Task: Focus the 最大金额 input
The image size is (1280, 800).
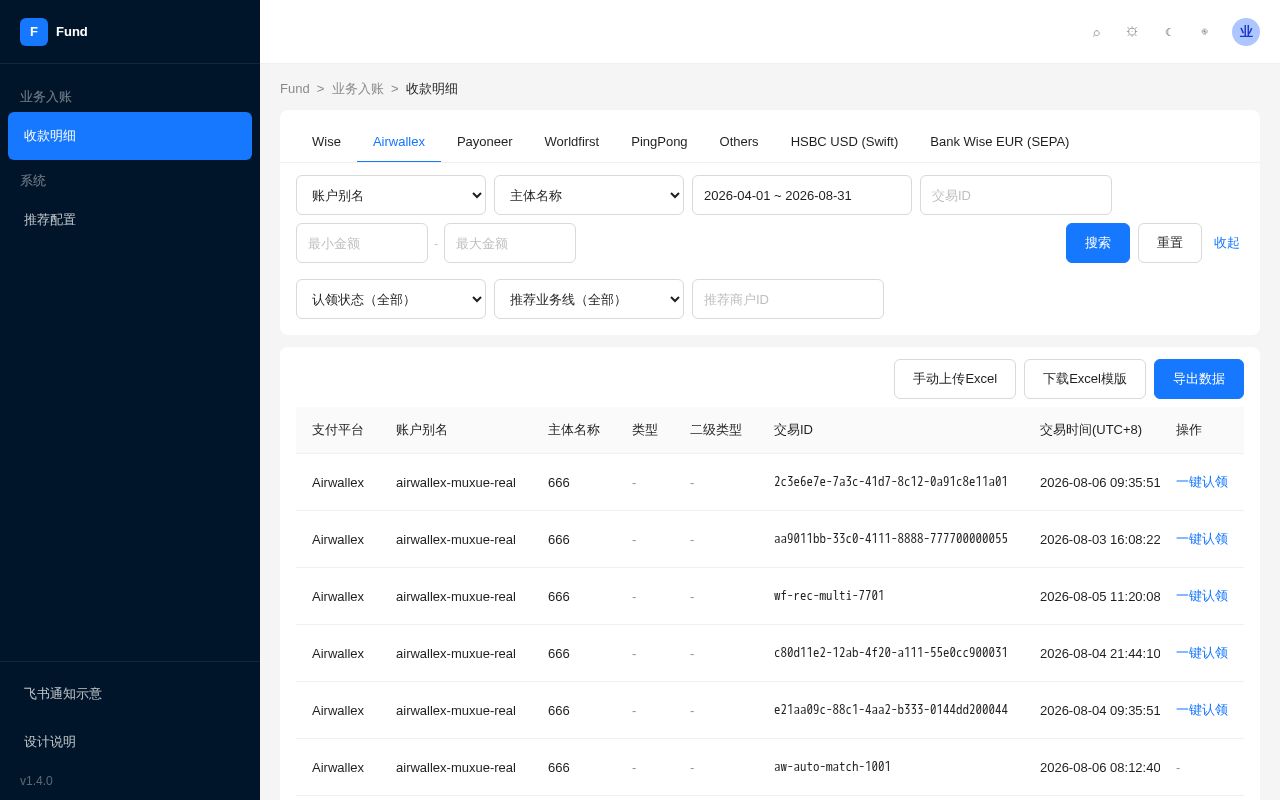Action: (x=510, y=243)
